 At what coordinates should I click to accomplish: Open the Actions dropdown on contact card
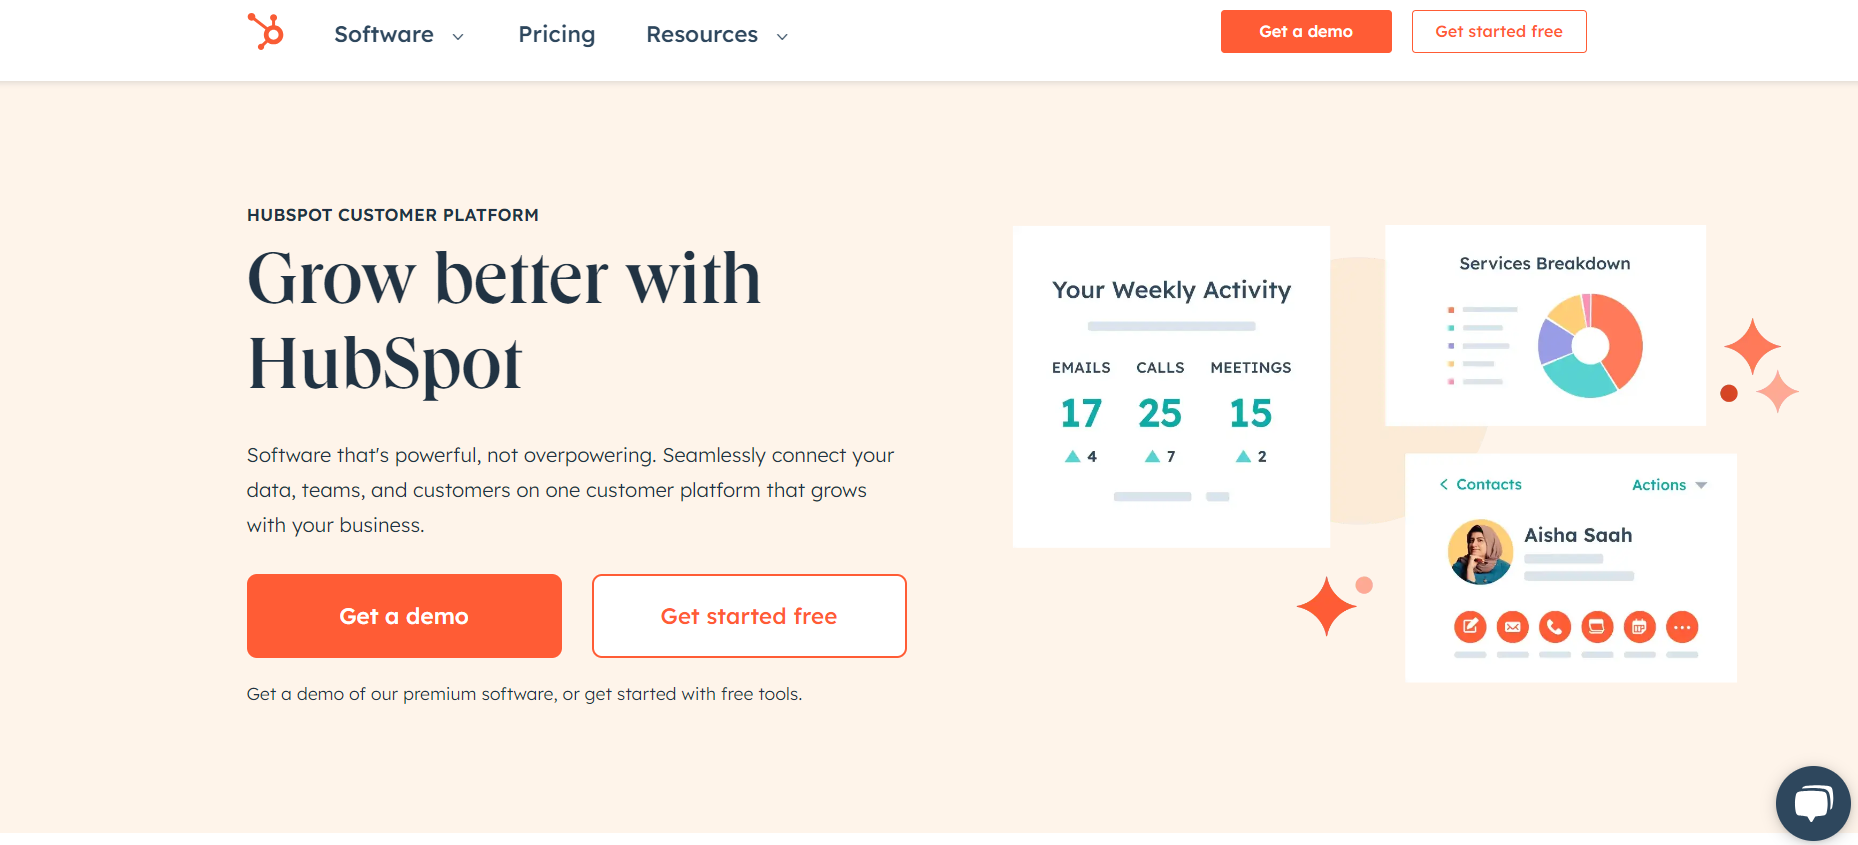click(1669, 485)
